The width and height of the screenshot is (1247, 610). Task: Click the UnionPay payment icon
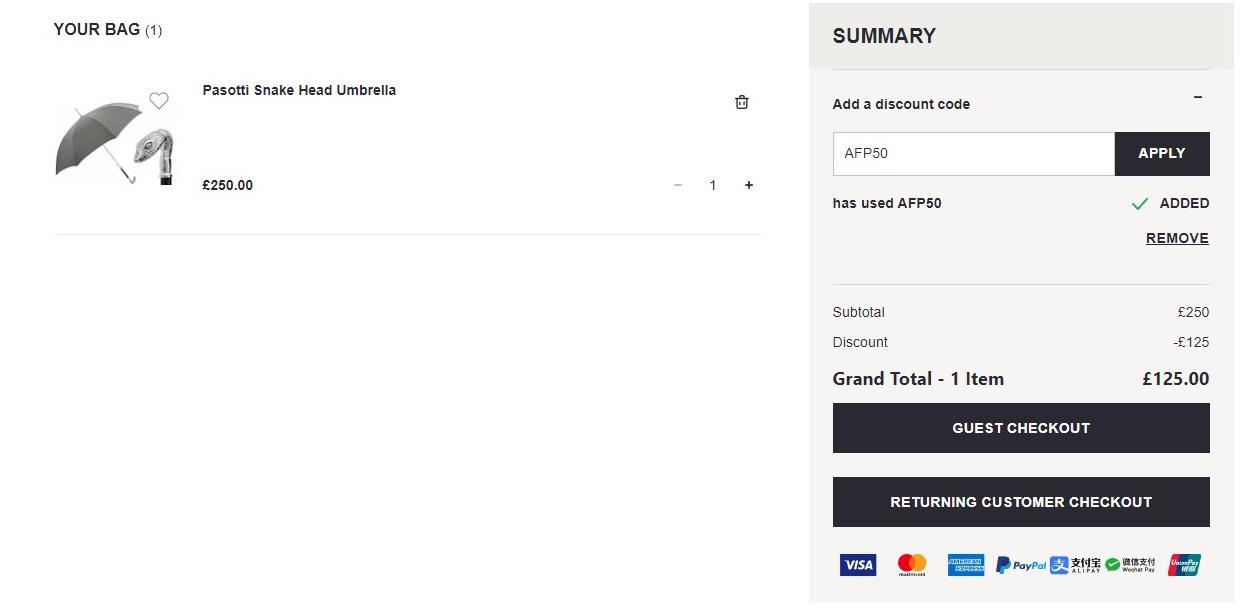pos(1184,565)
